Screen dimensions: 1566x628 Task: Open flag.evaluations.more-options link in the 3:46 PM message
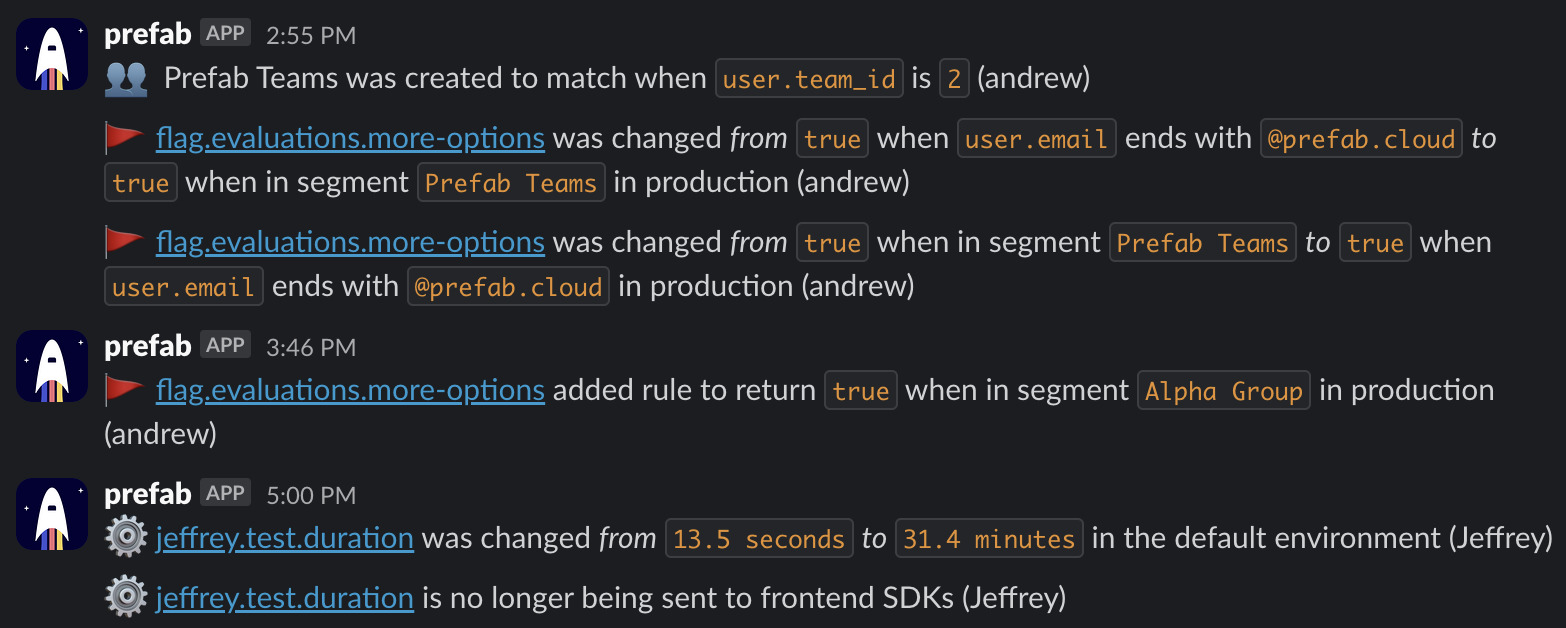coord(350,390)
